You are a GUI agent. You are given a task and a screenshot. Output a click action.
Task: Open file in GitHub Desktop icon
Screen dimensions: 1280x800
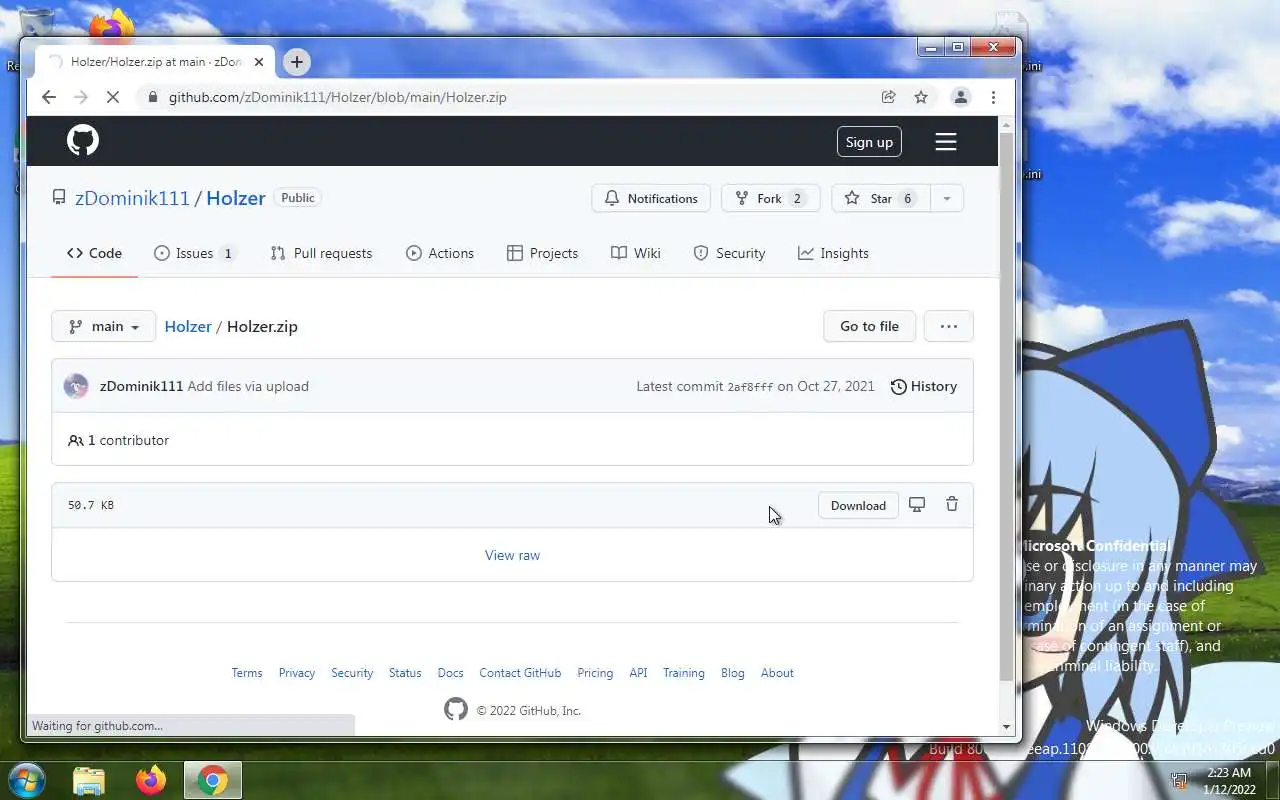tap(917, 505)
